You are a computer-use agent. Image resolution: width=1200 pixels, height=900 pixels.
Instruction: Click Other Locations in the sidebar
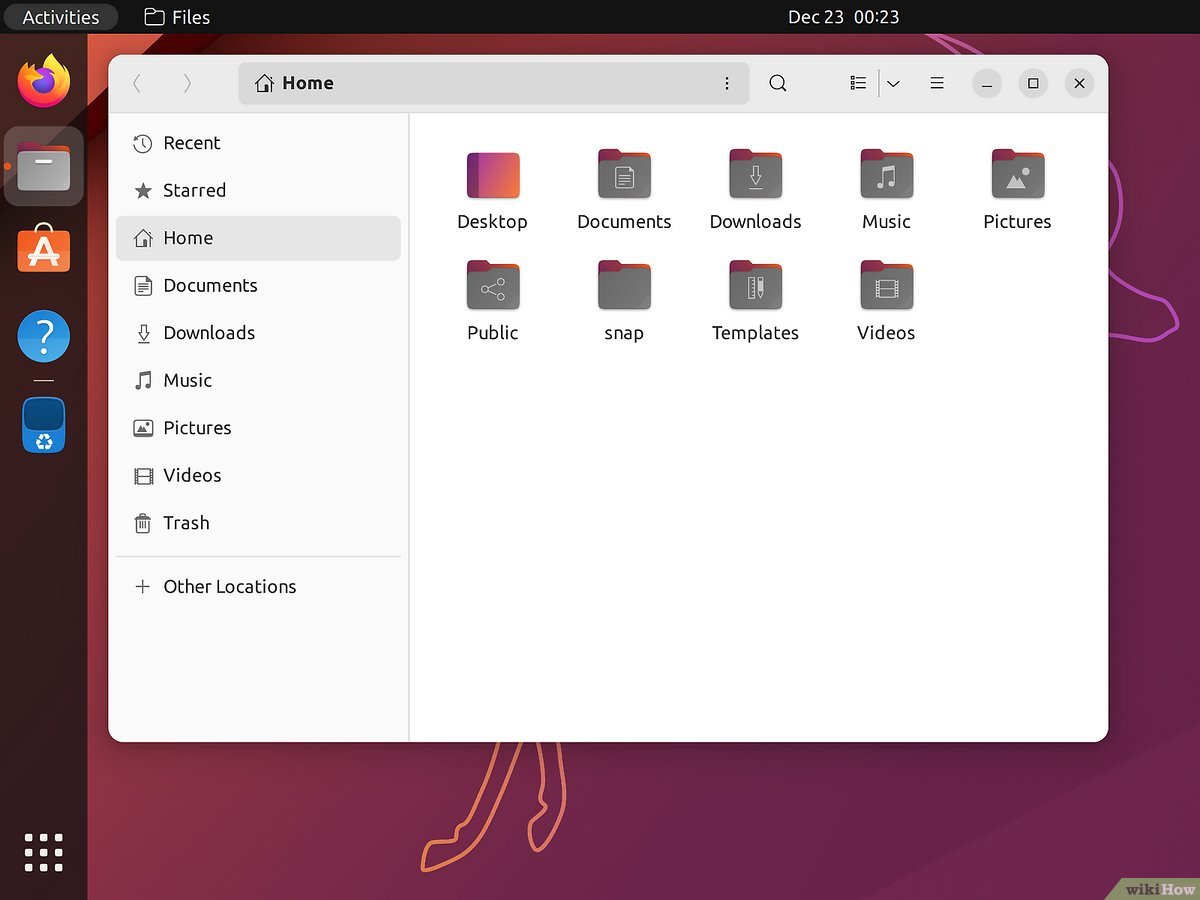[229, 587]
